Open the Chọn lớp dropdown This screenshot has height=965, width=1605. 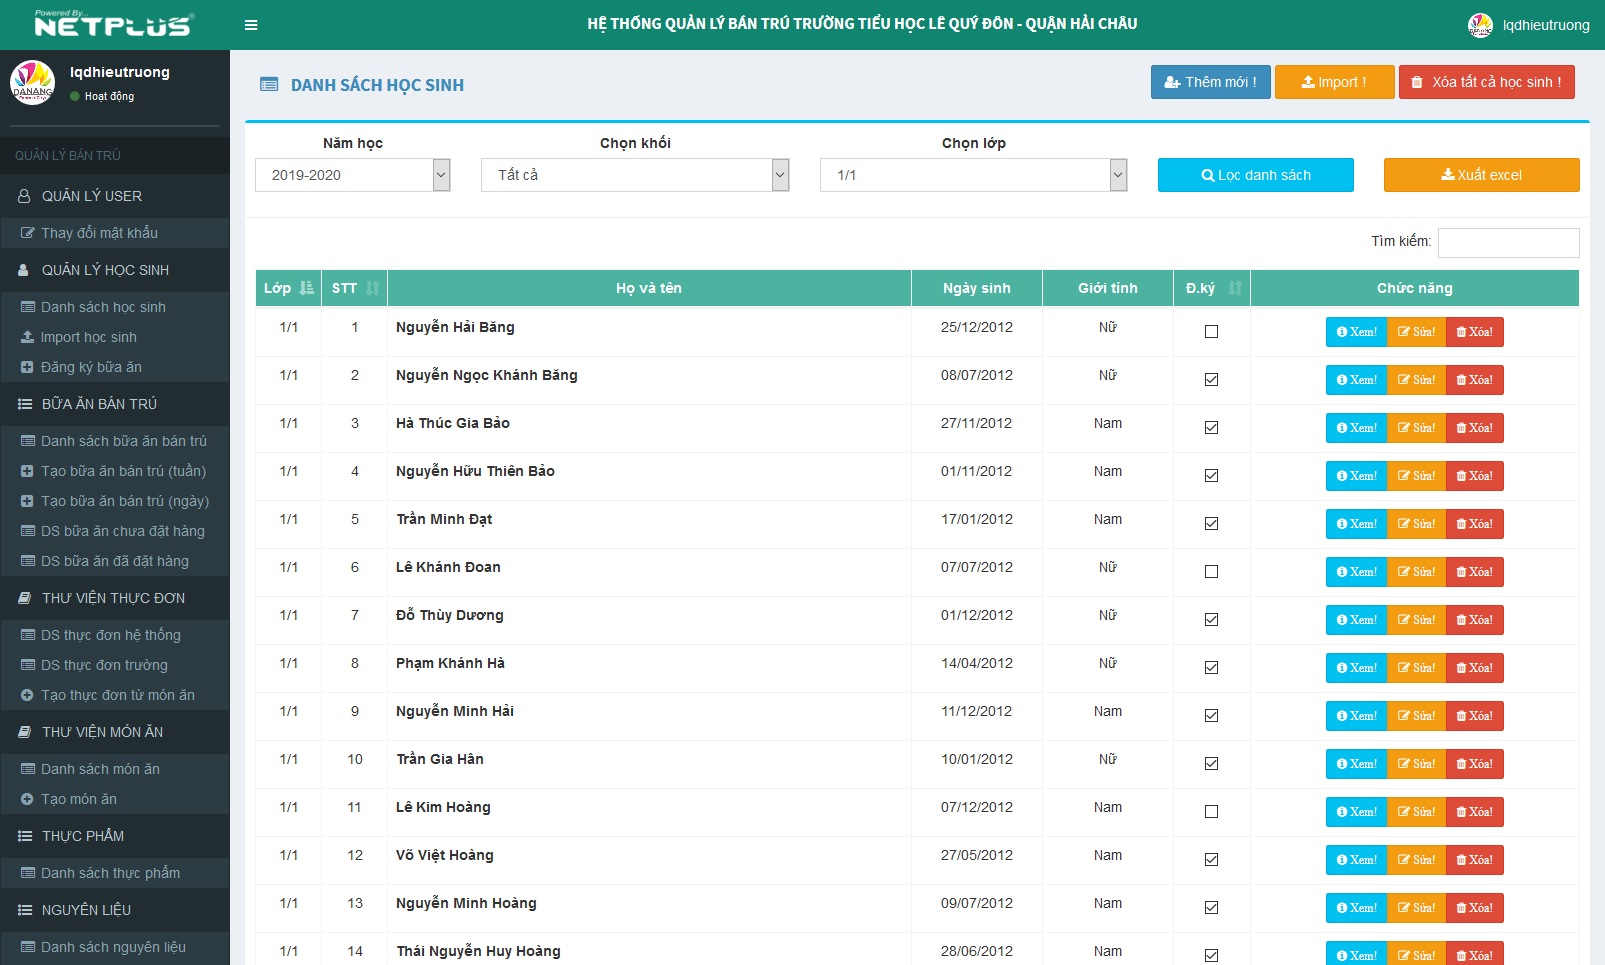(x=974, y=175)
